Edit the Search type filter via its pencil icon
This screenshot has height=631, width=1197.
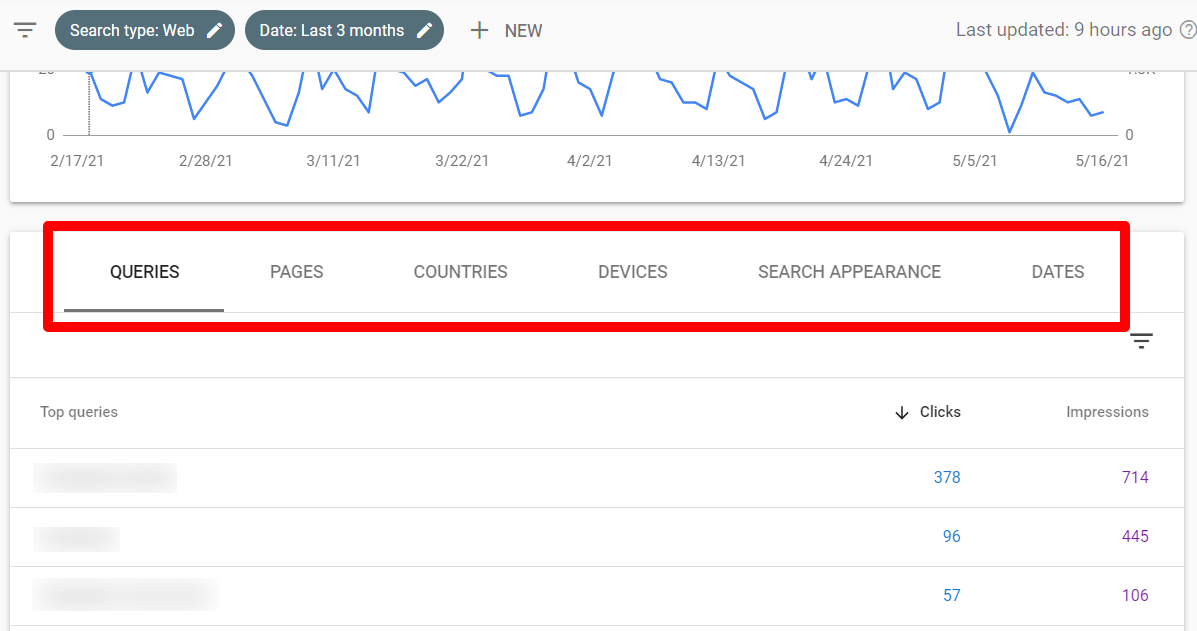213,29
